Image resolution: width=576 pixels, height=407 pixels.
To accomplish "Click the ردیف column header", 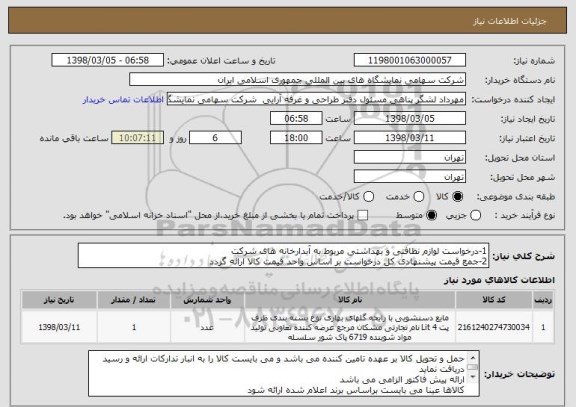I will point(543,300).
